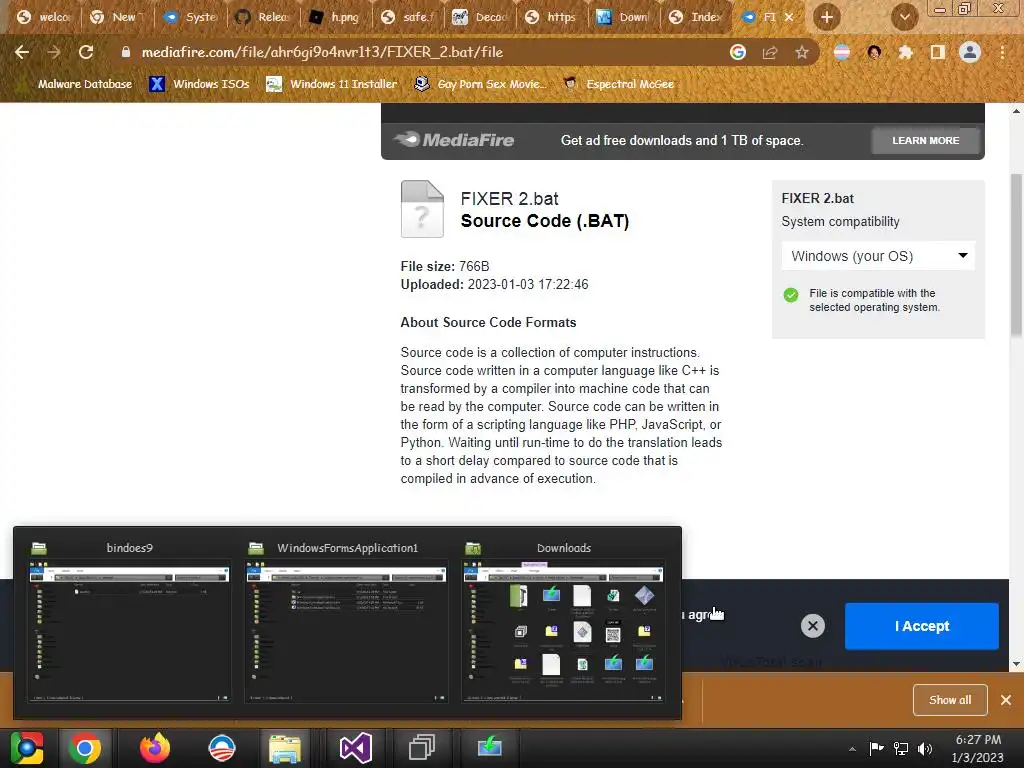This screenshot has height=768, width=1024.
Task: Open the blue striped globe taskbar app
Action: tap(221, 748)
